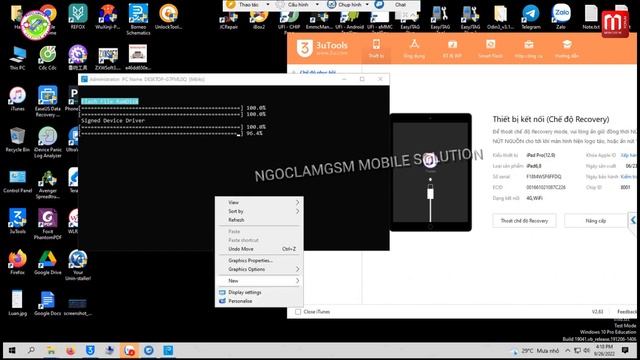Viewport: 640px width, 360px height.
Task: Open the EaseUS Data Recovery shortcut
Action: tap(47, 102)
